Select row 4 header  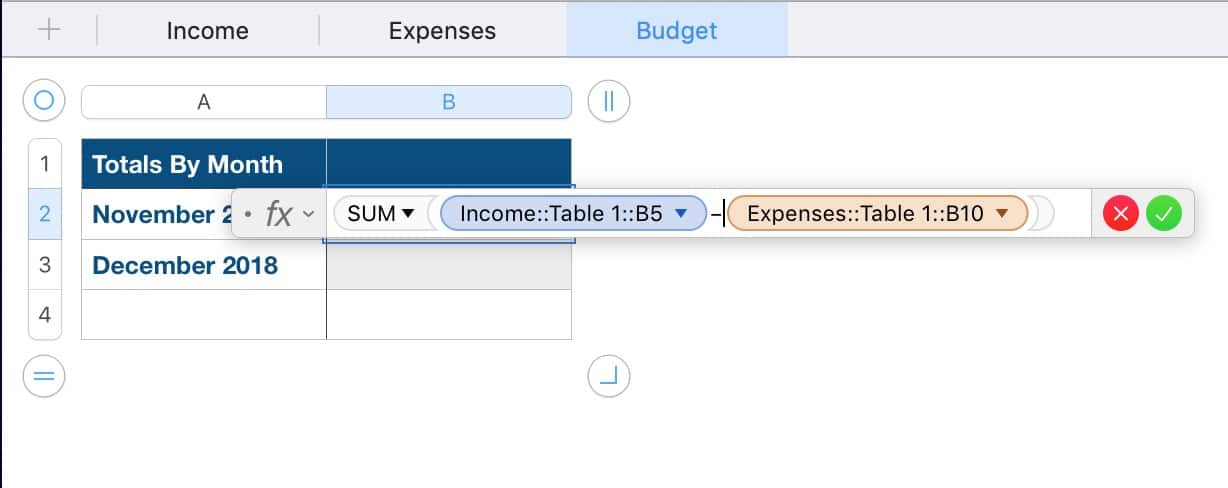click(44, 314)
